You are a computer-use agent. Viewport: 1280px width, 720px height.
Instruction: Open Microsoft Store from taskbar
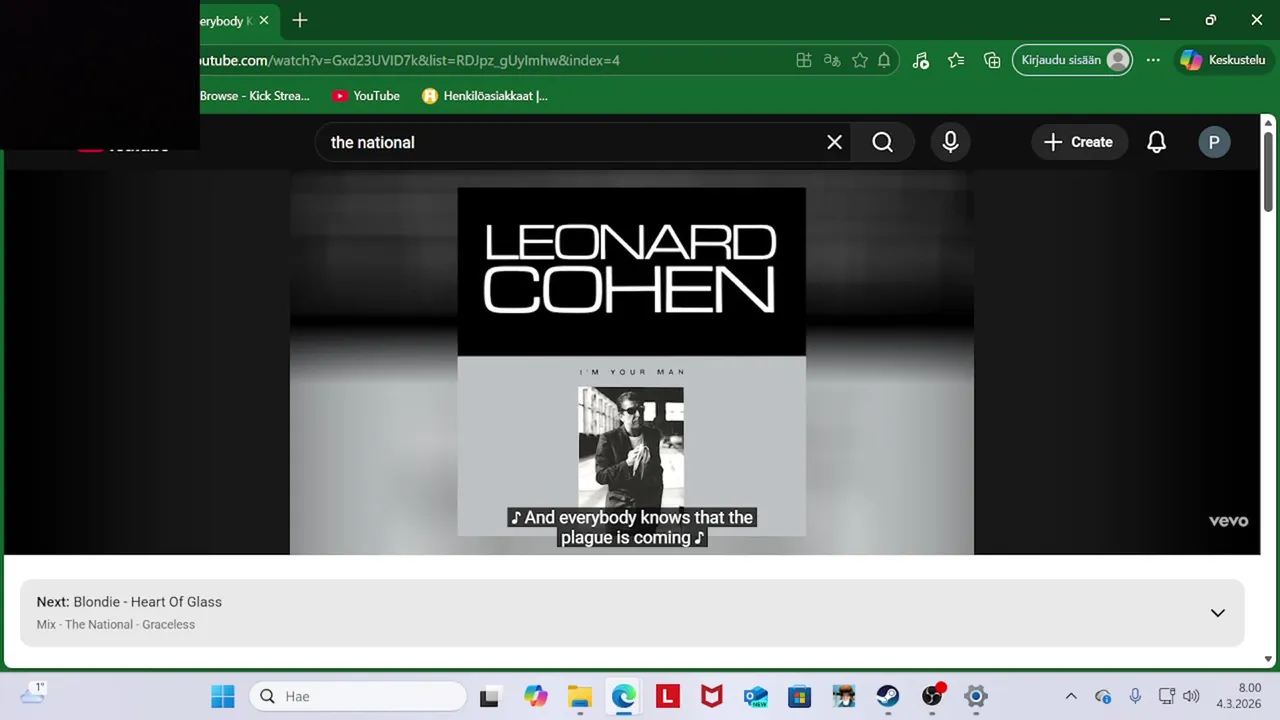tap(800, 696)
